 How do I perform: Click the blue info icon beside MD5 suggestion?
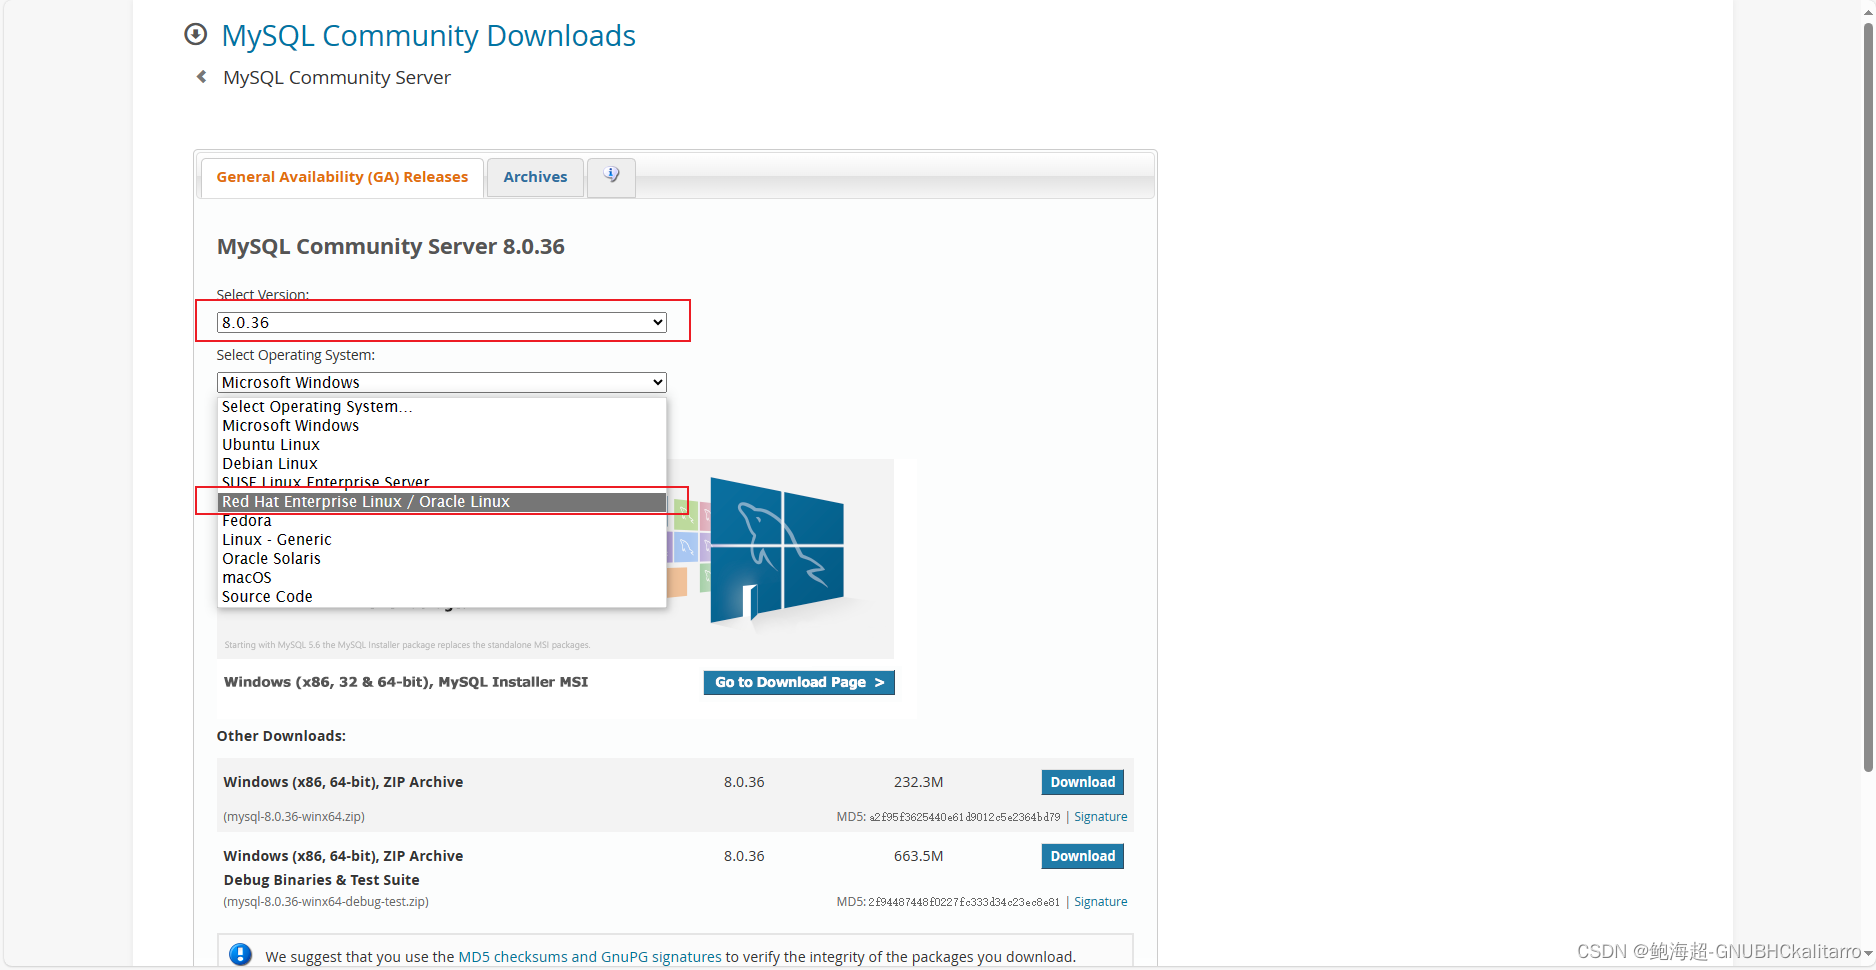point(241,955)
